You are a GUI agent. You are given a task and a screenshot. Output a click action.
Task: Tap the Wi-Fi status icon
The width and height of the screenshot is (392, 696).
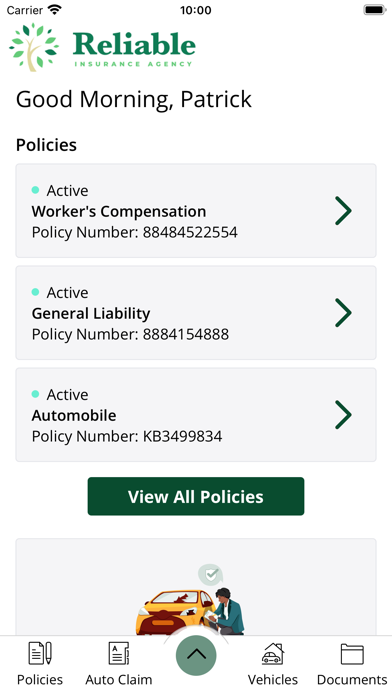pyautogui.click(x=55, y=9)
